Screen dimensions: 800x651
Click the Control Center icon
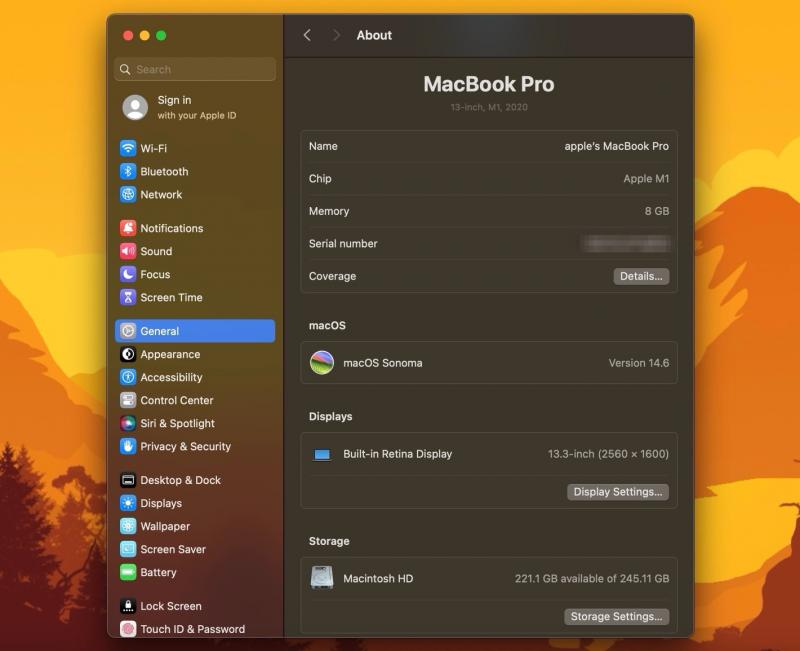[128, 400]
